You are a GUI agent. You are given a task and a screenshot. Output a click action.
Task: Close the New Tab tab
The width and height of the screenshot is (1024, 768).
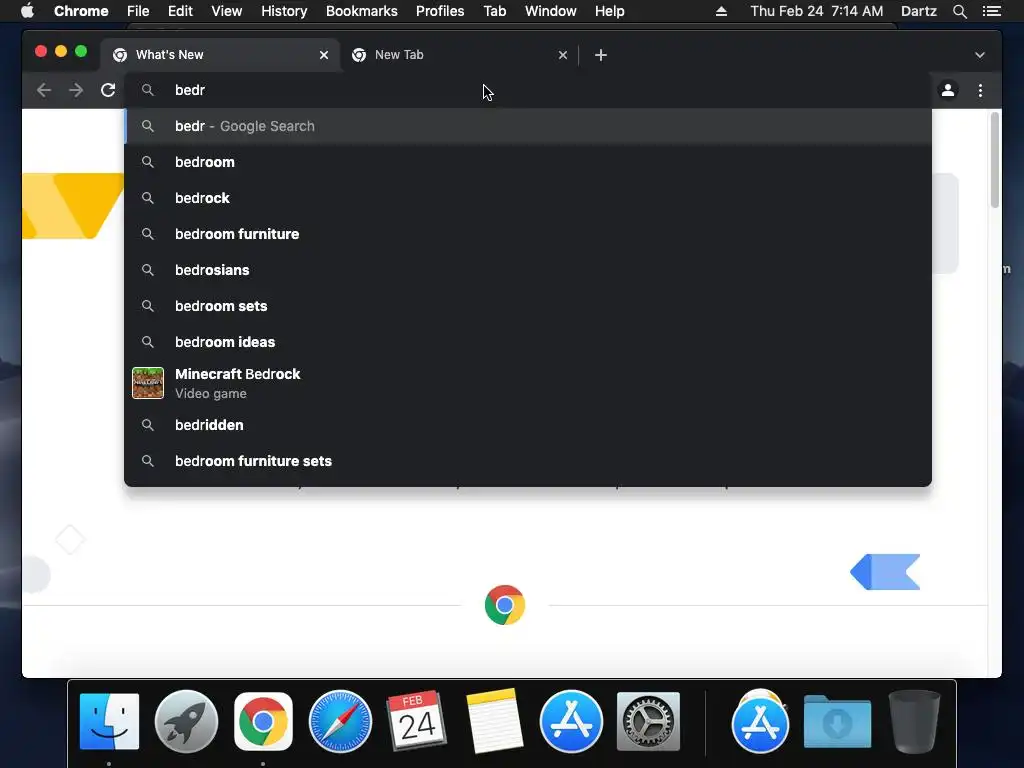point(563,55)
